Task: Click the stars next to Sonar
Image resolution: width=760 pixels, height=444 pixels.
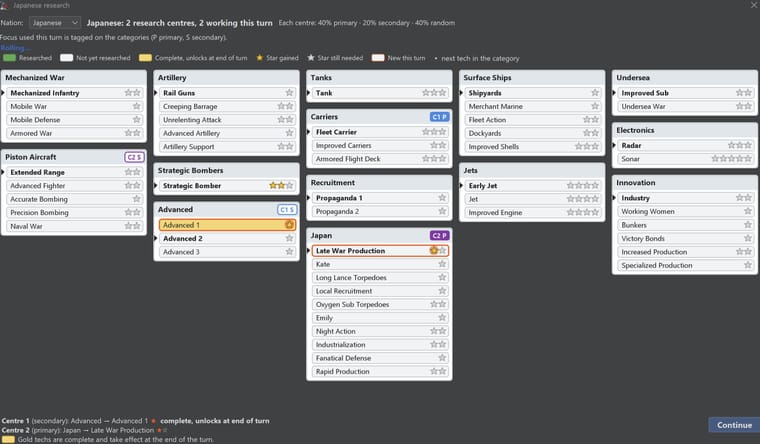Action: click(x=731, y=159)
